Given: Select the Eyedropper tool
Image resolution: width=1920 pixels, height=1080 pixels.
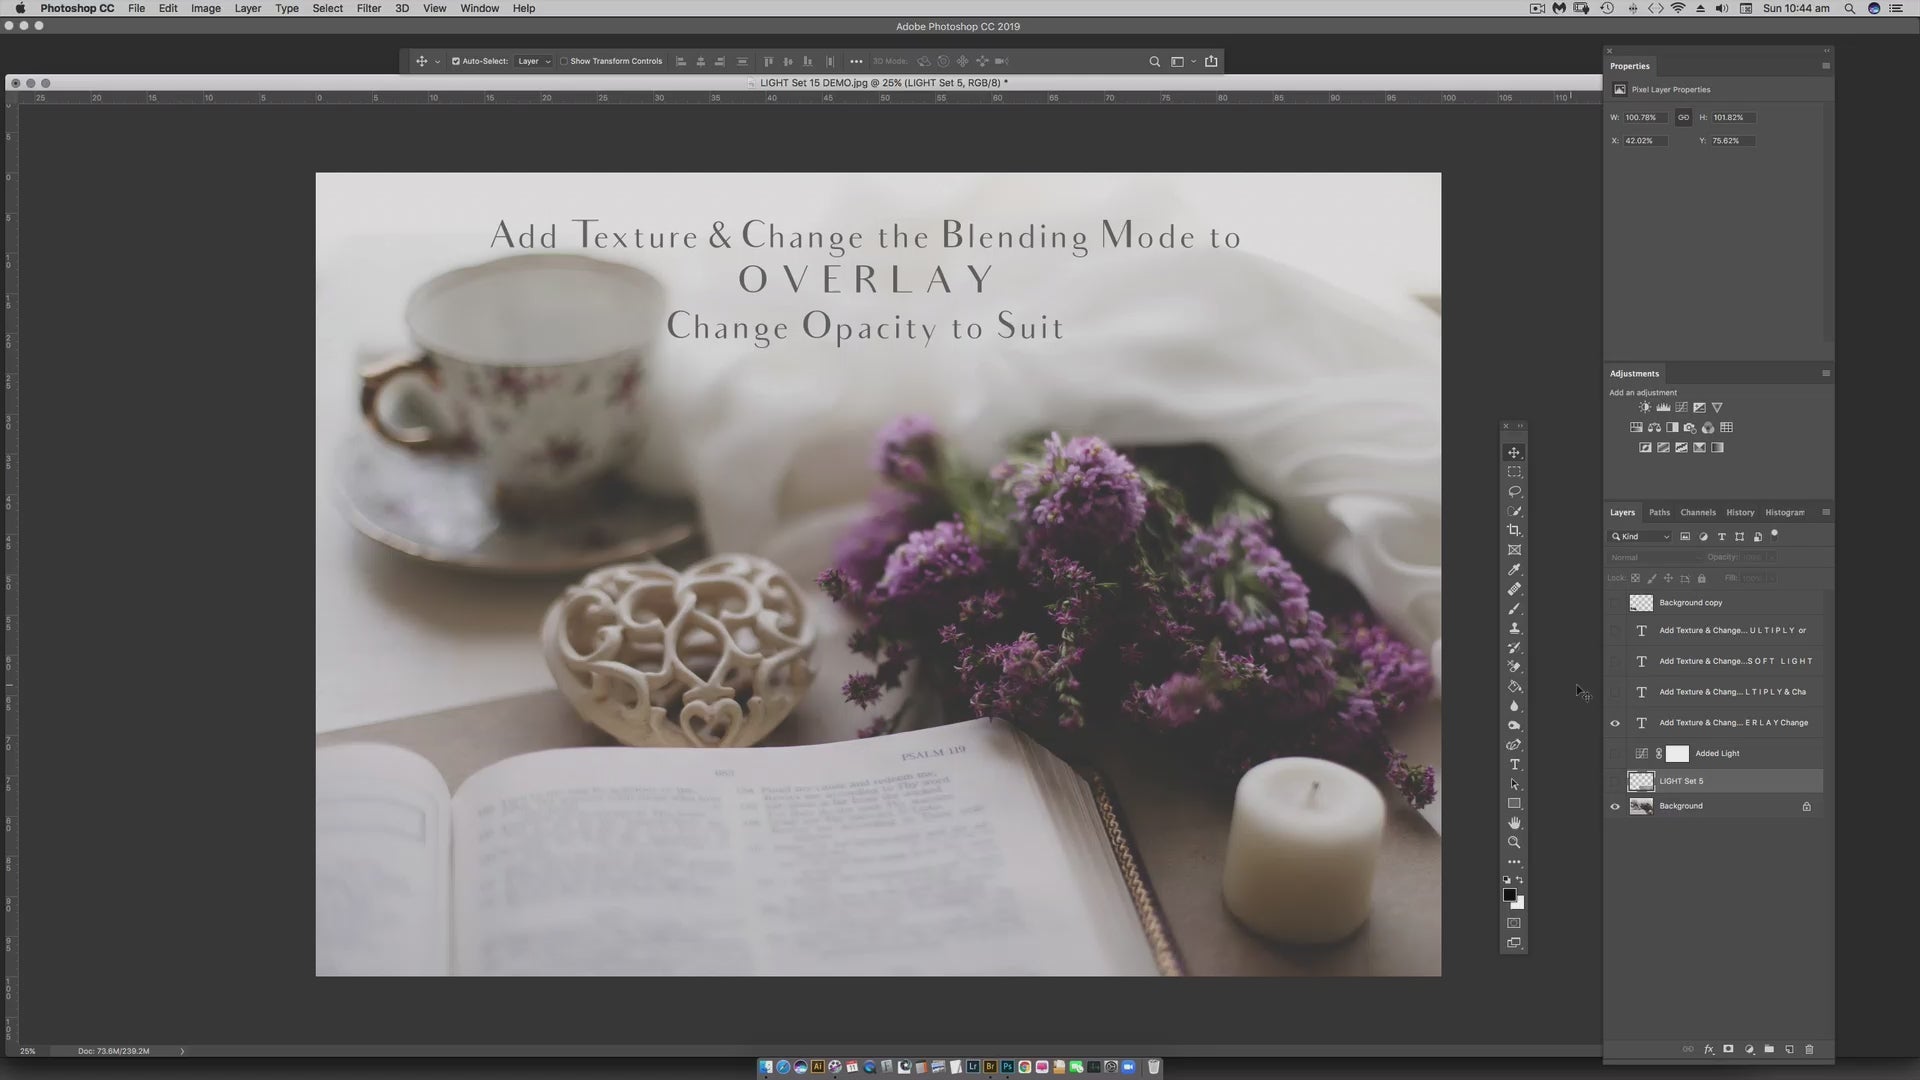Looking at the screenshot, I should [x=1514, y=569].
